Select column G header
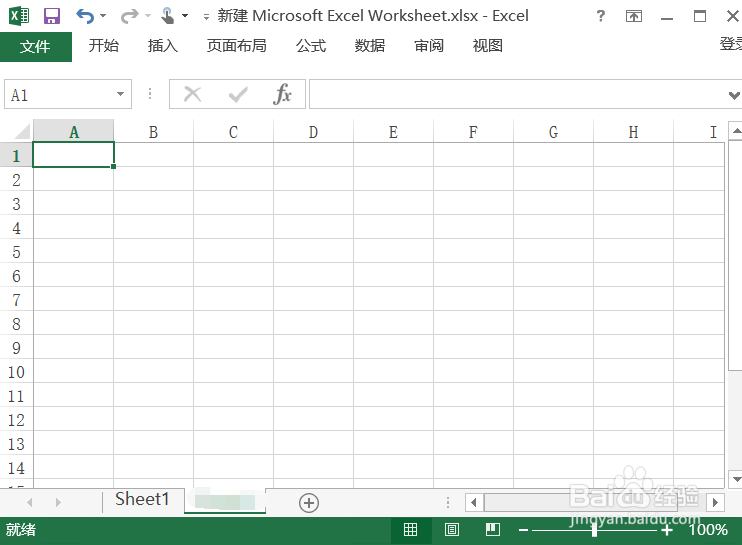Viewport: 742px width, 545px height. tap(553, 132)
